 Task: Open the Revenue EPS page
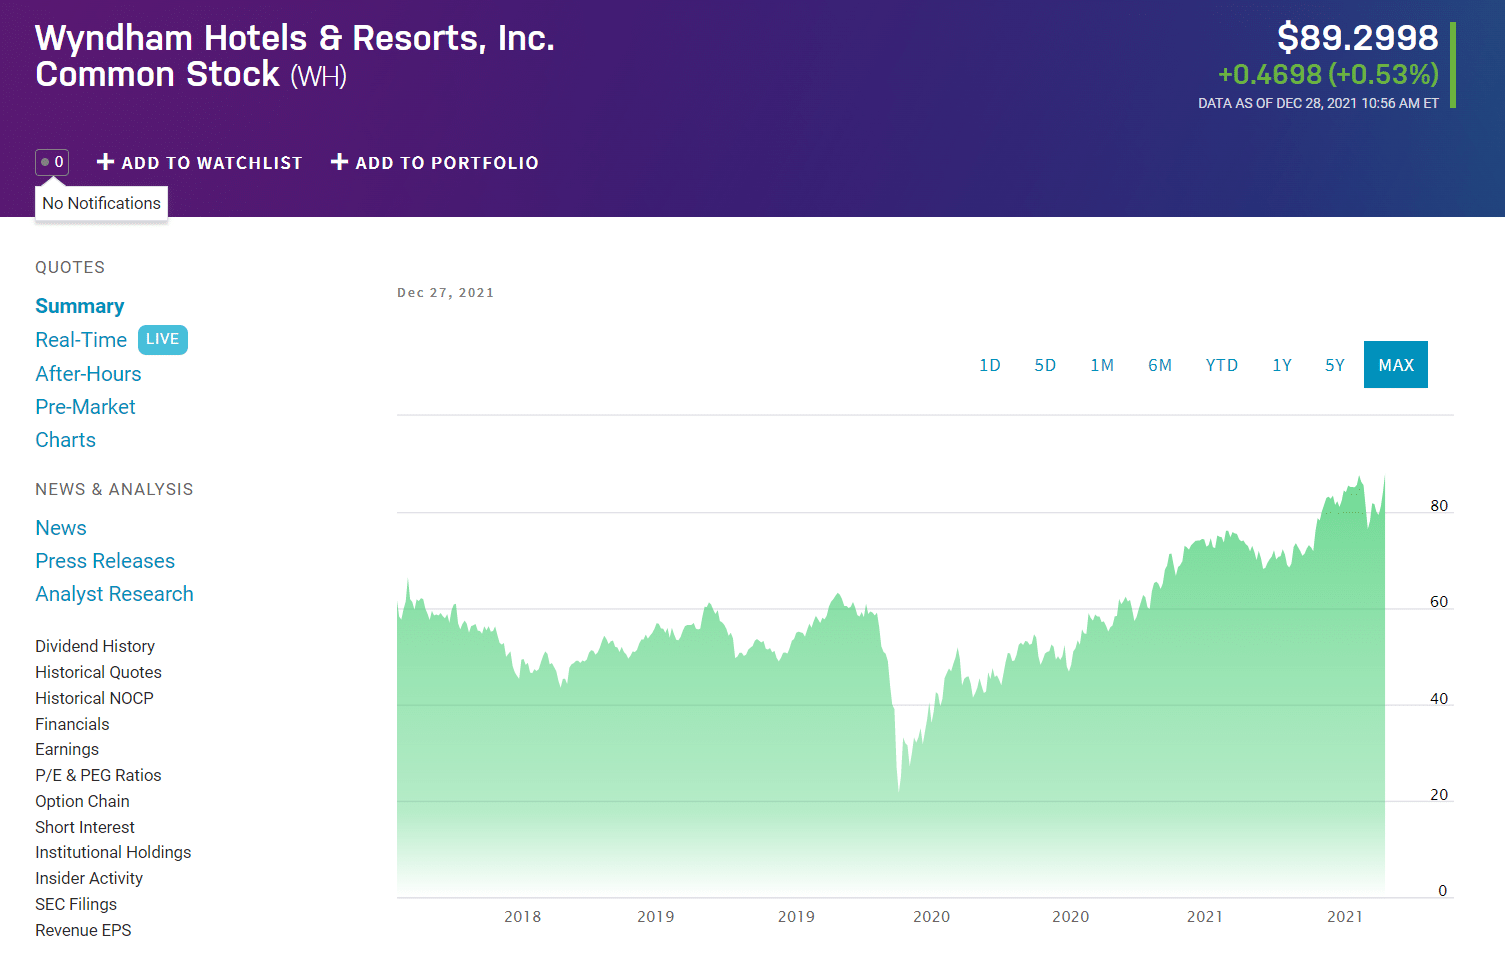(83, 930)
